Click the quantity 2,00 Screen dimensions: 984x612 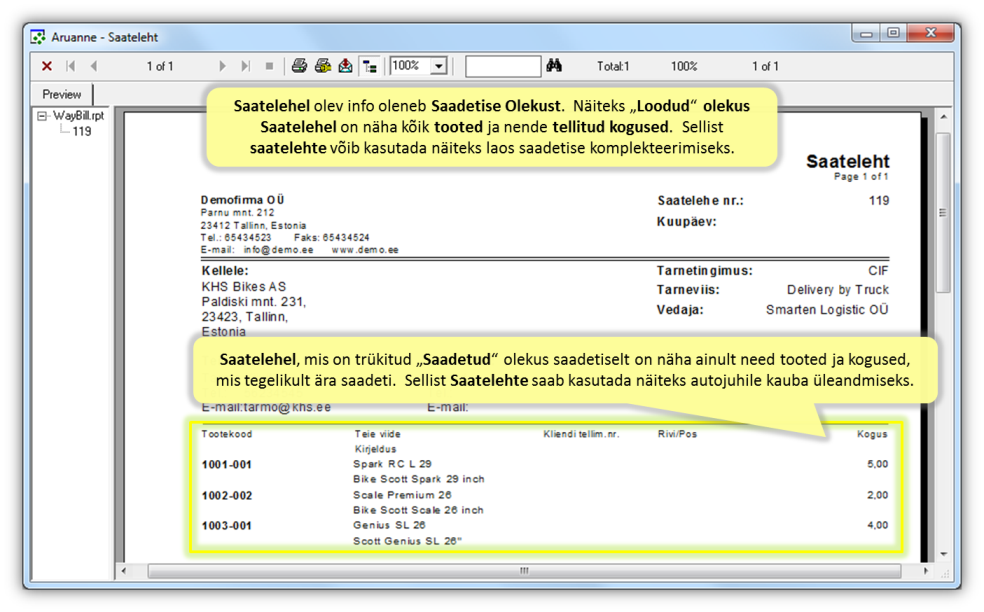click(x=877, y=495)
